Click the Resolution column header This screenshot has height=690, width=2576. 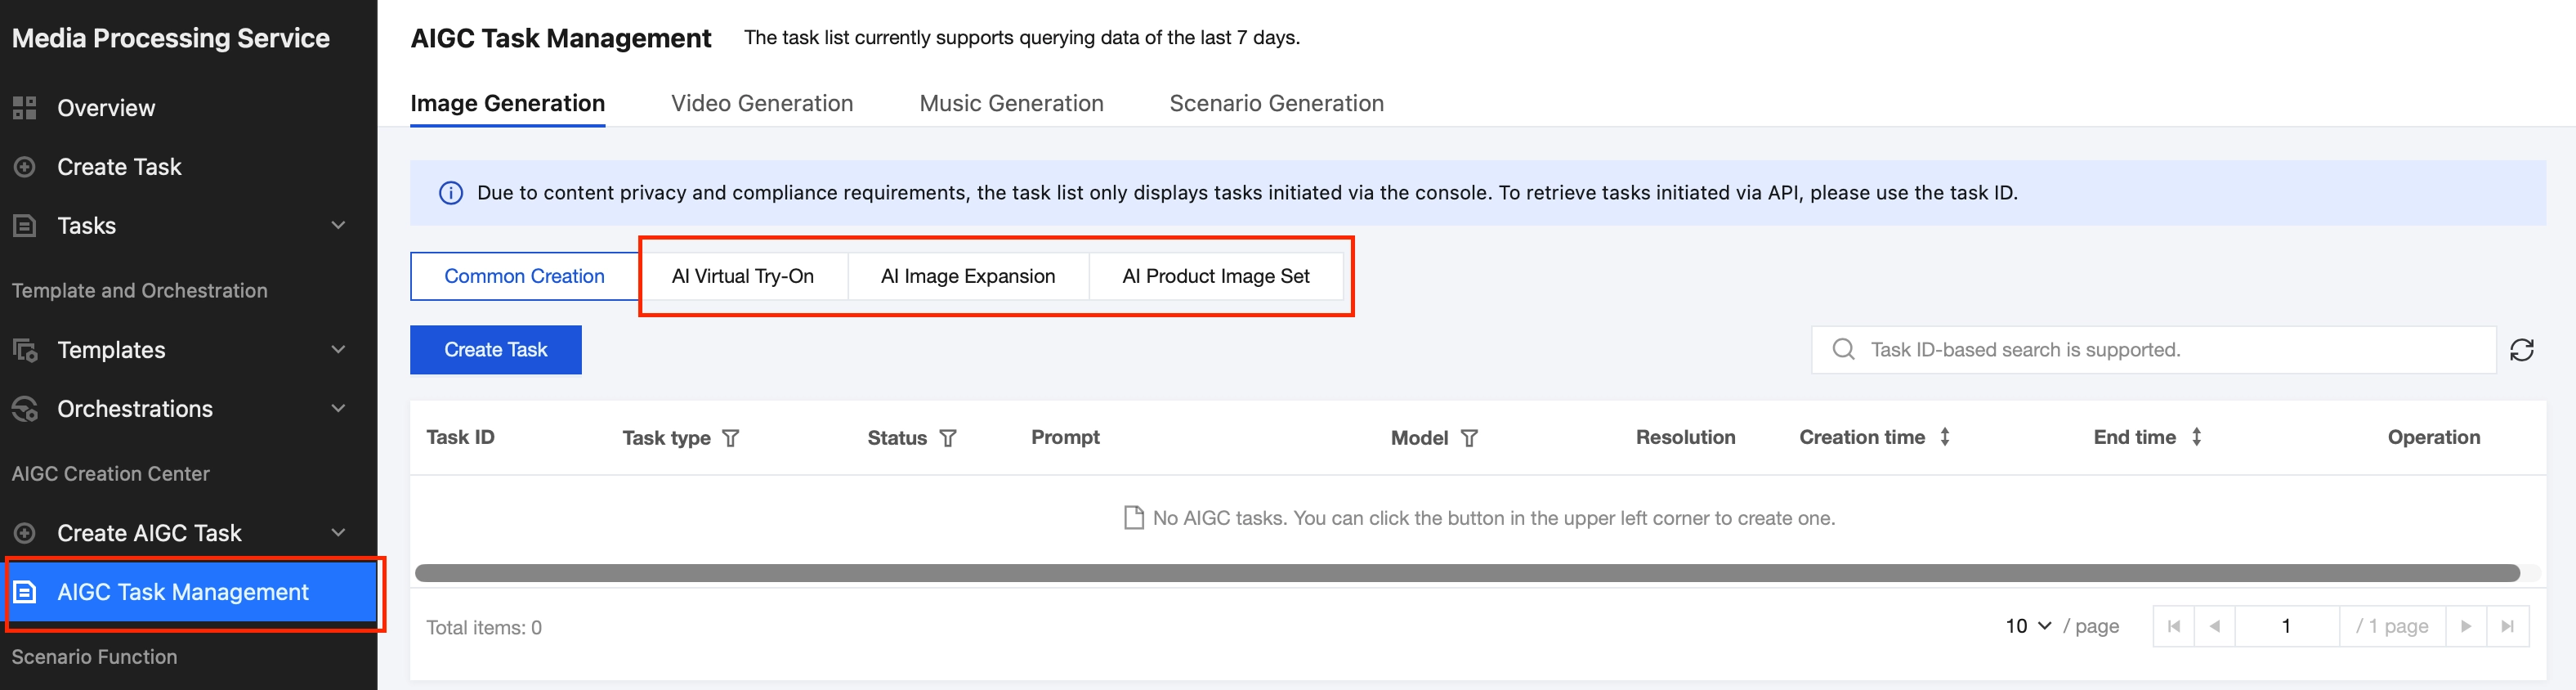pos(1685,437)
